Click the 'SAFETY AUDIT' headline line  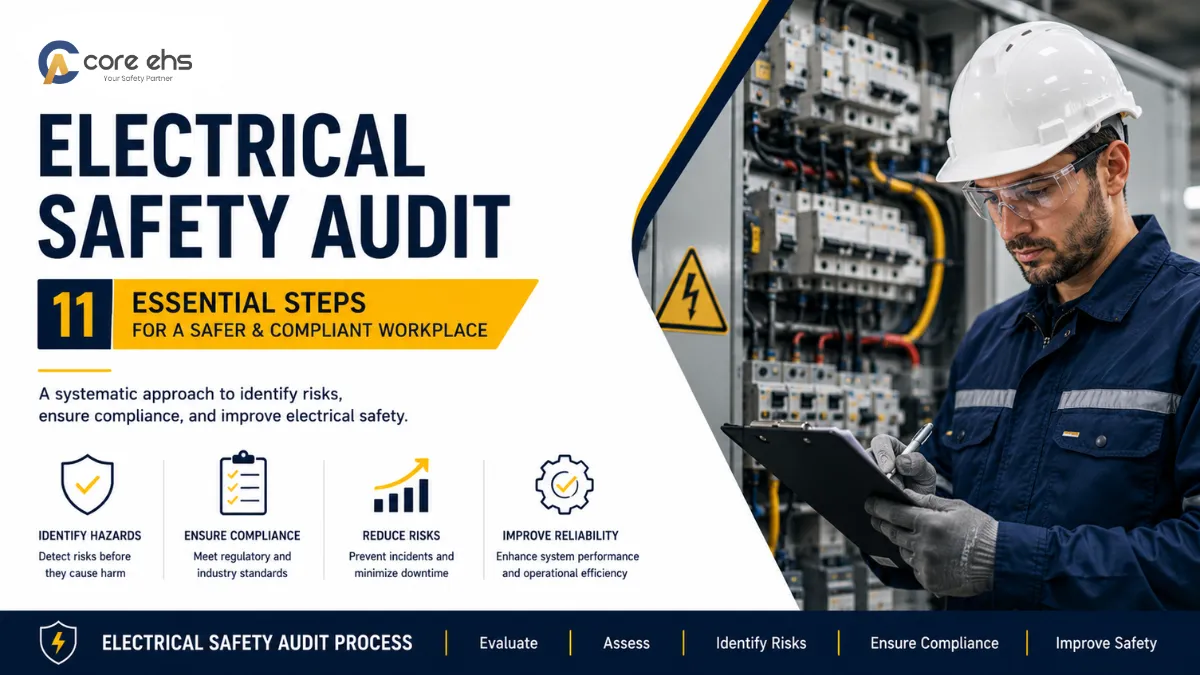pyautogui.click(x=274, y=227)
